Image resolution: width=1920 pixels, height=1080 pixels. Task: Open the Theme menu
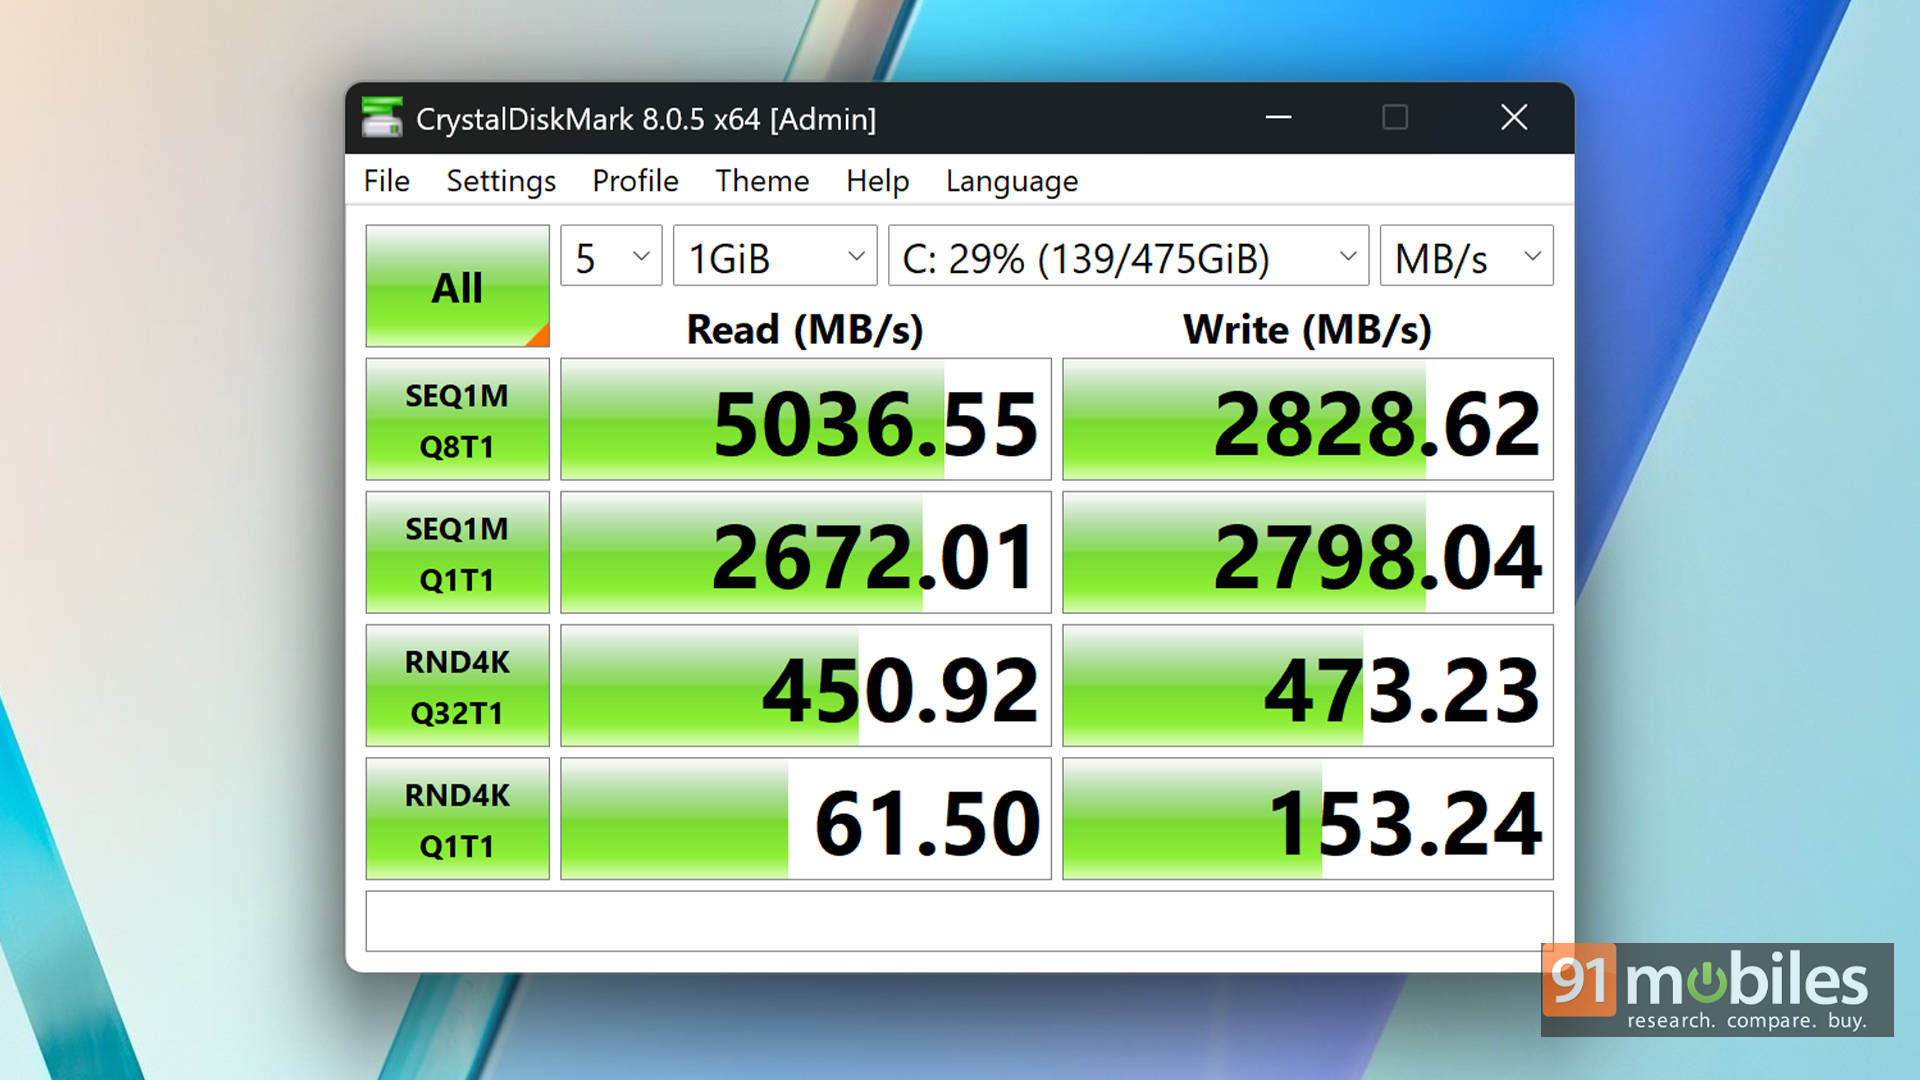[x=762, y=181]
